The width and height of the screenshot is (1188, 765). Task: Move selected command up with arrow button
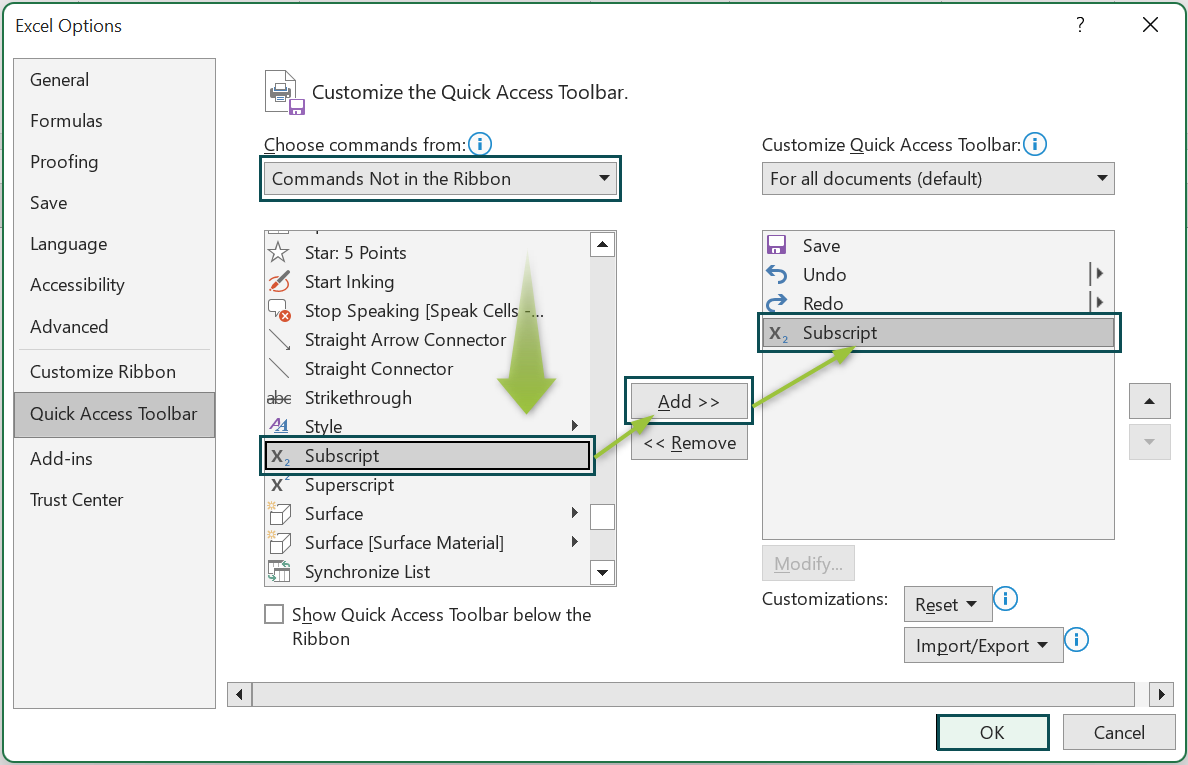[1149, 401]
